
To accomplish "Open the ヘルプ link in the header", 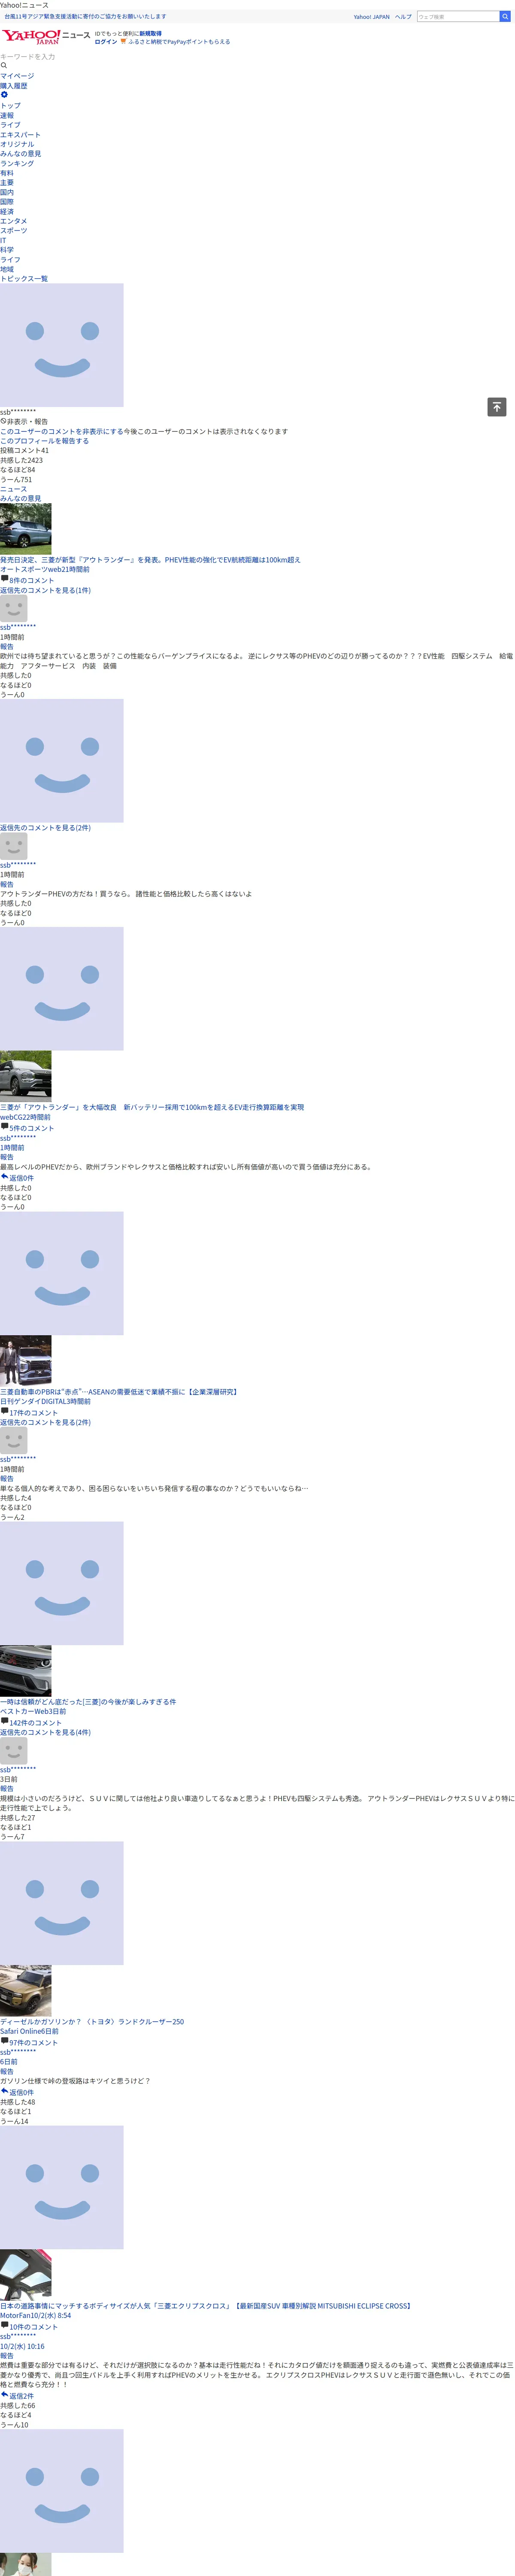I will click(x=403, y=17).
